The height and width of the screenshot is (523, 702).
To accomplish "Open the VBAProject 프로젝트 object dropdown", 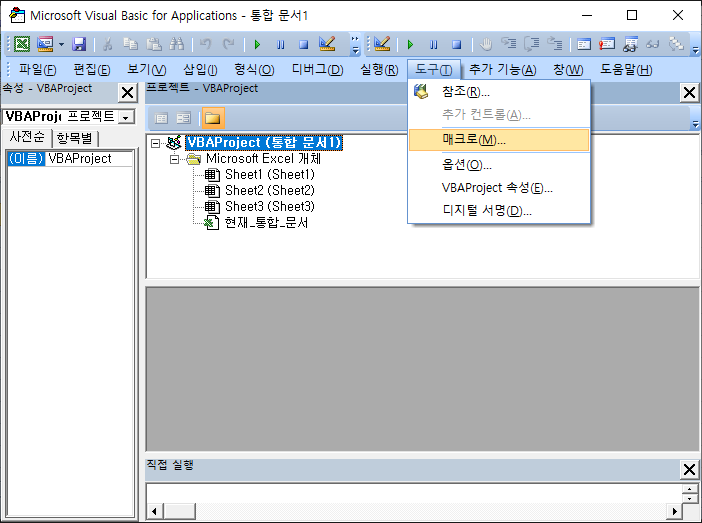I will pyautogui.click(x=126, y=117).
